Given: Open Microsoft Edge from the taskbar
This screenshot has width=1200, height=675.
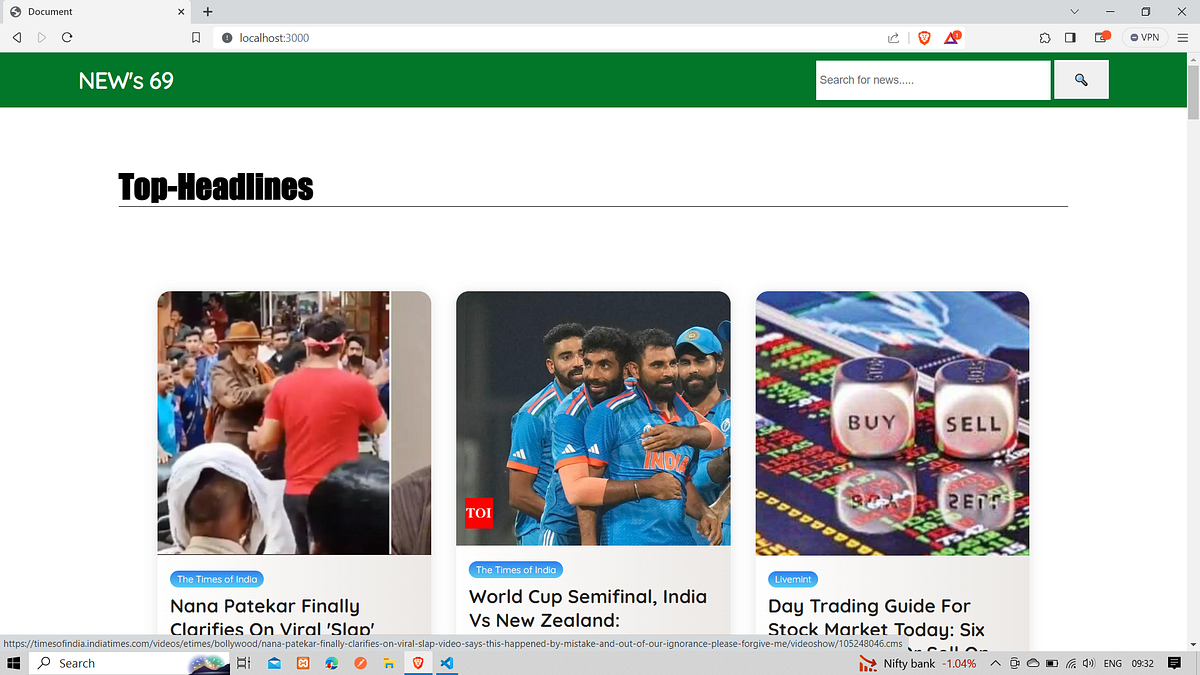Looking at the screenshot, I should (331, 663).
